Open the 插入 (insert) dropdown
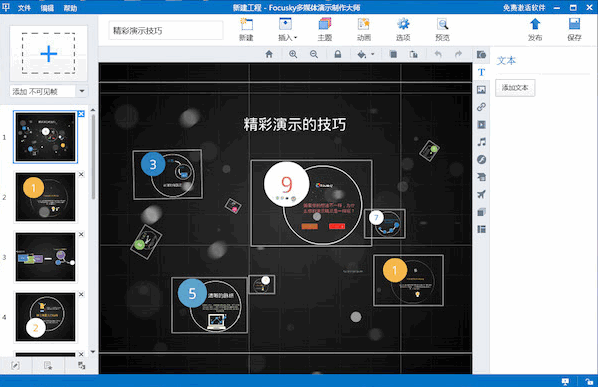The image size is (598, 387). 287,29
